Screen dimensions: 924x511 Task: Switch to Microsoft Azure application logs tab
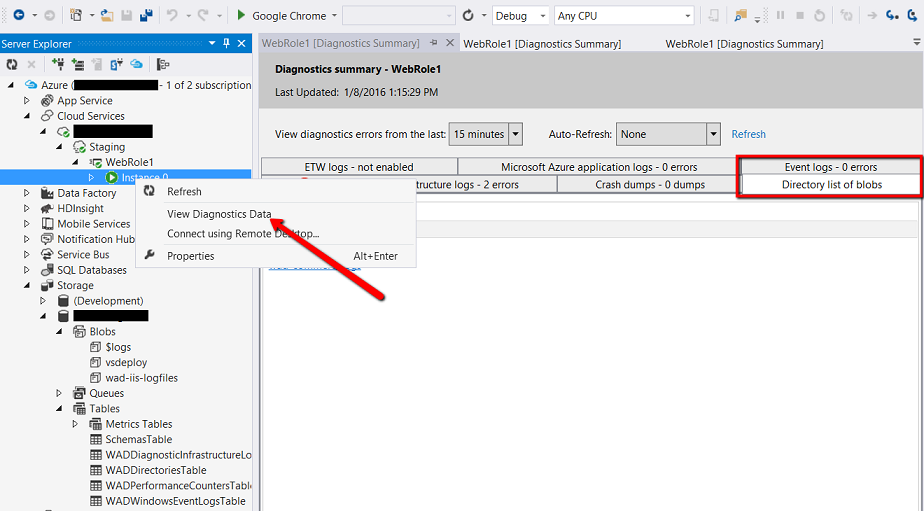tap(599, 167)
